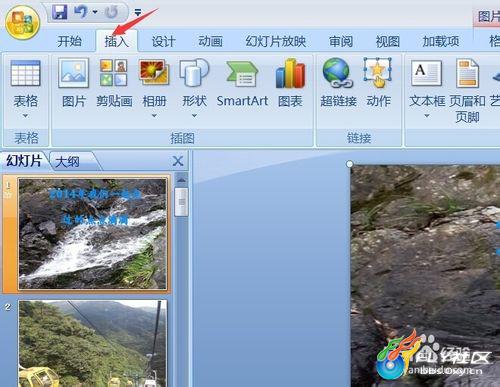Click the Office button logo
500x387 pixels.
click(23, 23)
